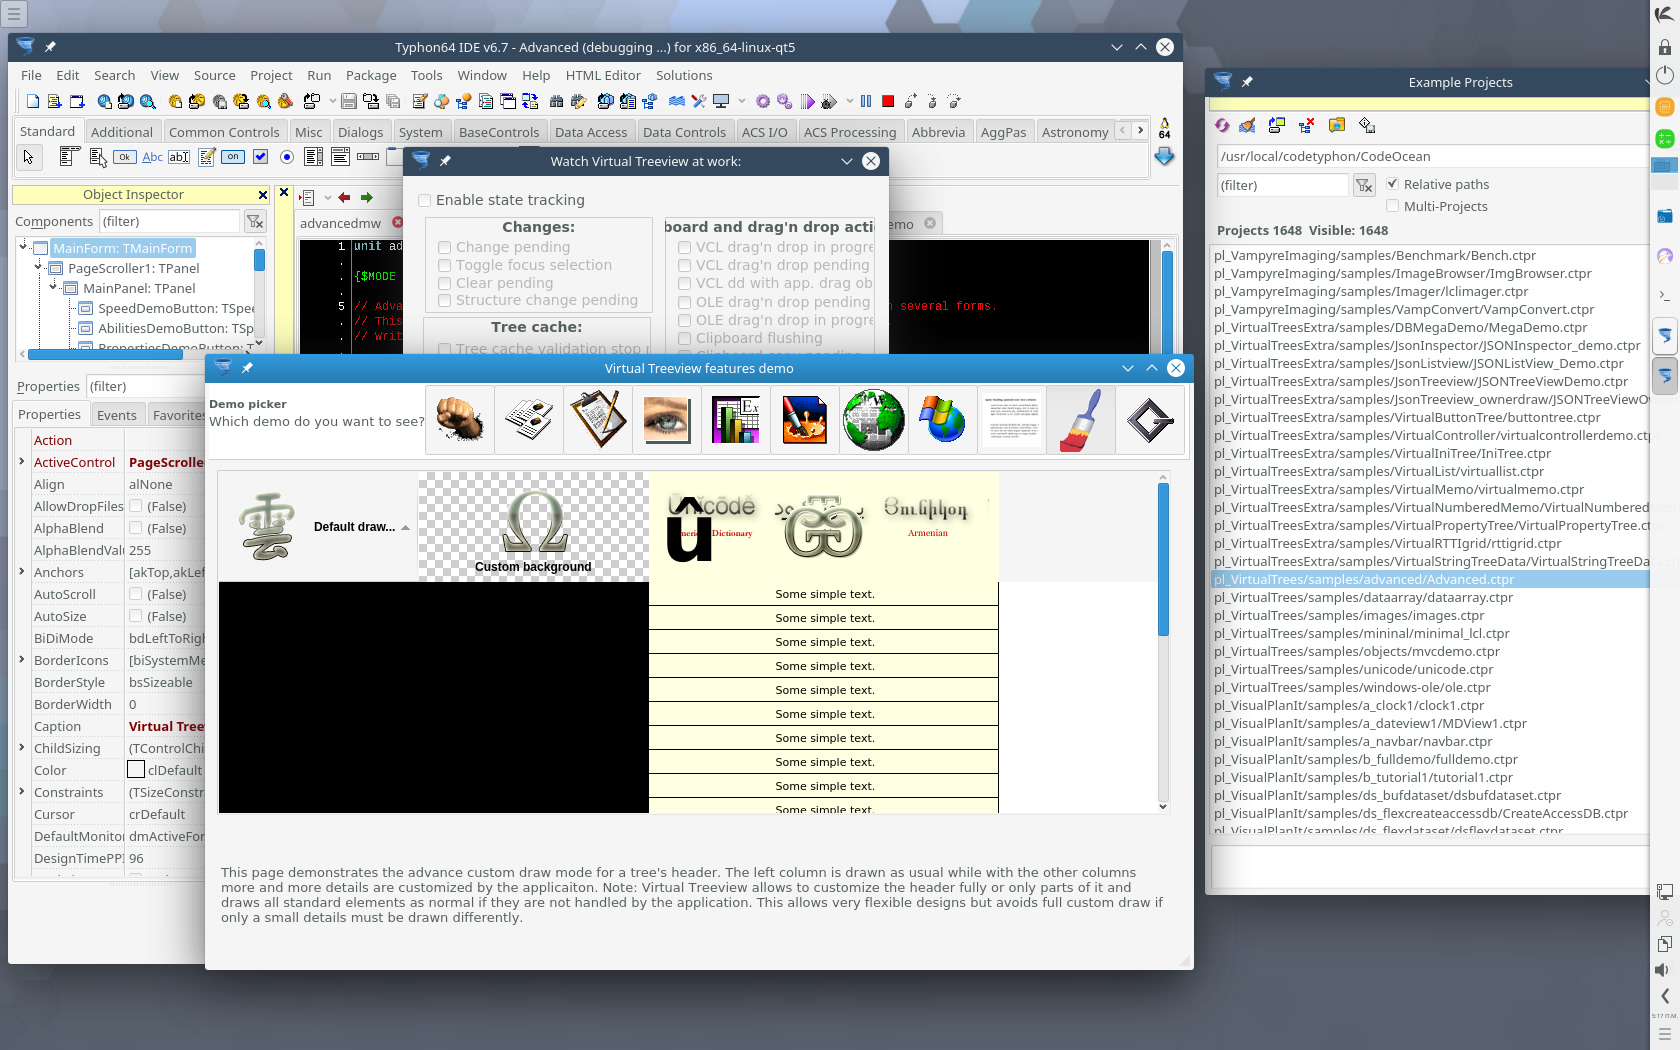Image resolution: width=1680 pixels, height=1050 pixels.
Task: Close the Object Inspector panel
Action: (x=263, y=195)
